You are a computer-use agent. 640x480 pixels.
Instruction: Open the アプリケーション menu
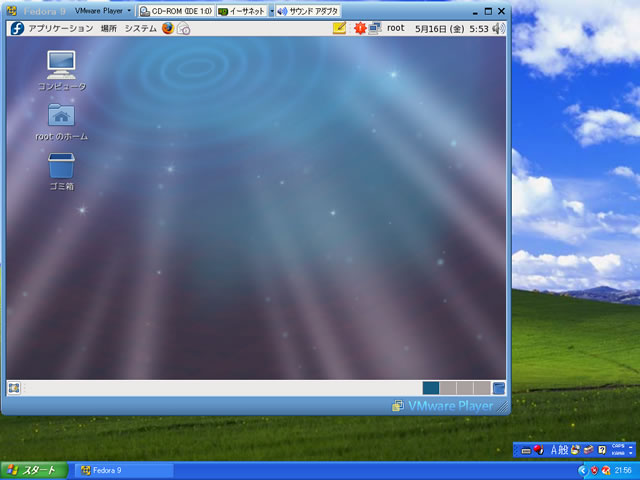pos(60,28)
